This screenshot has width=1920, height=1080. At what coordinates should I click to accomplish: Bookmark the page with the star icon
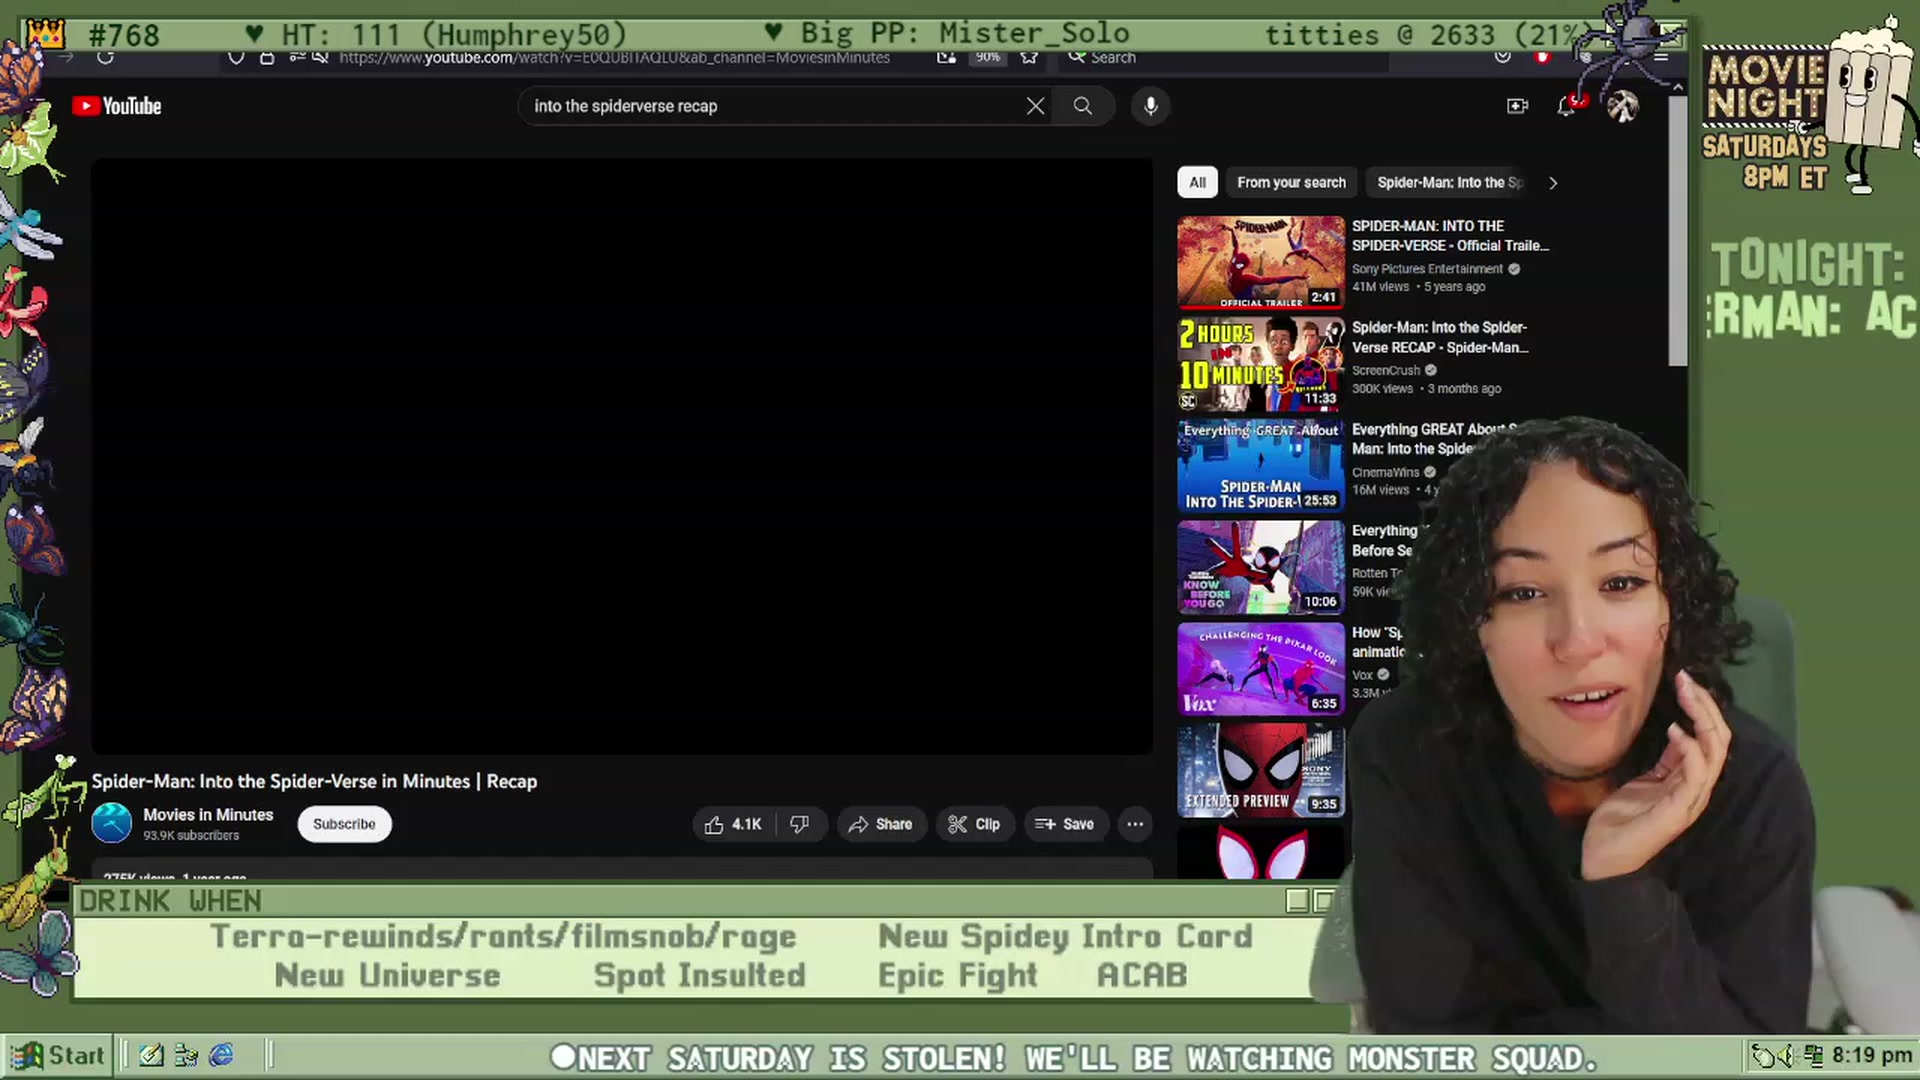pyautogui.click(x=1028, y=57)
